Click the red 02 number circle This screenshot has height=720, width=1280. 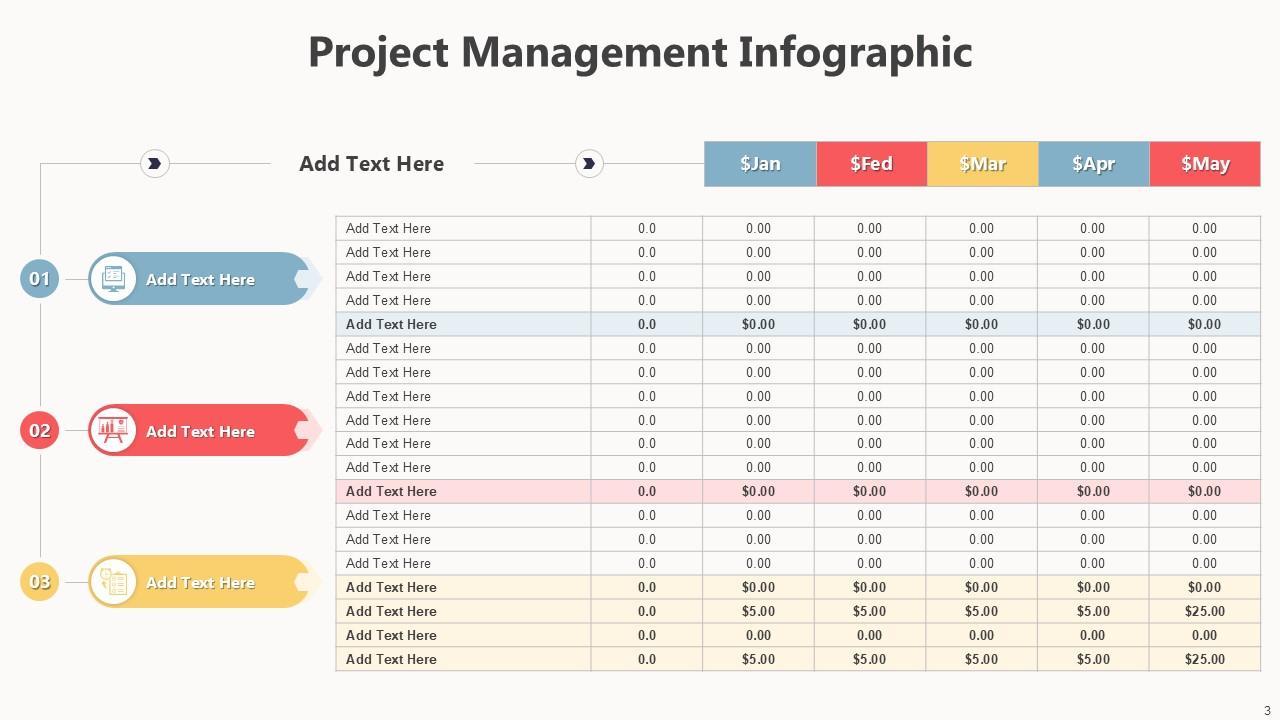coord(40,431)
